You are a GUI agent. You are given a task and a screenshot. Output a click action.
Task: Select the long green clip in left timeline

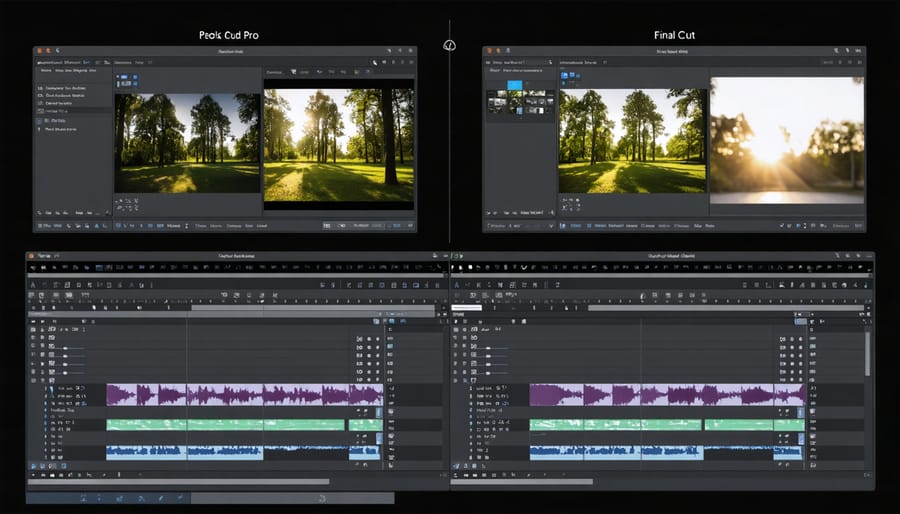tap(226, 425)
